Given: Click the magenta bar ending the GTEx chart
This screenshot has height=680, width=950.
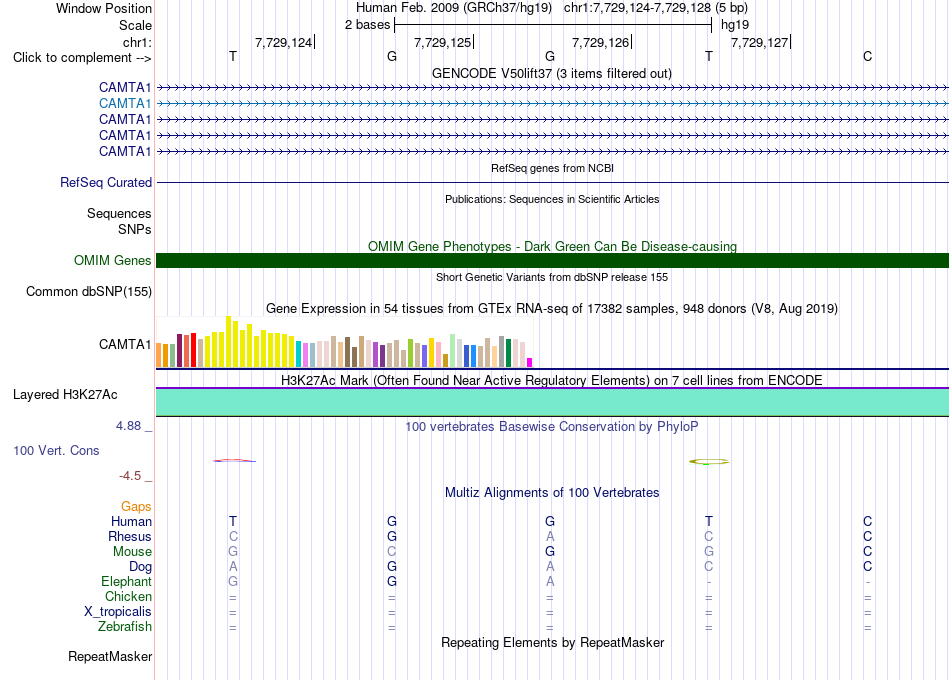Looking at the screenshot, I should pyautogui.click(x=530, y=362).
